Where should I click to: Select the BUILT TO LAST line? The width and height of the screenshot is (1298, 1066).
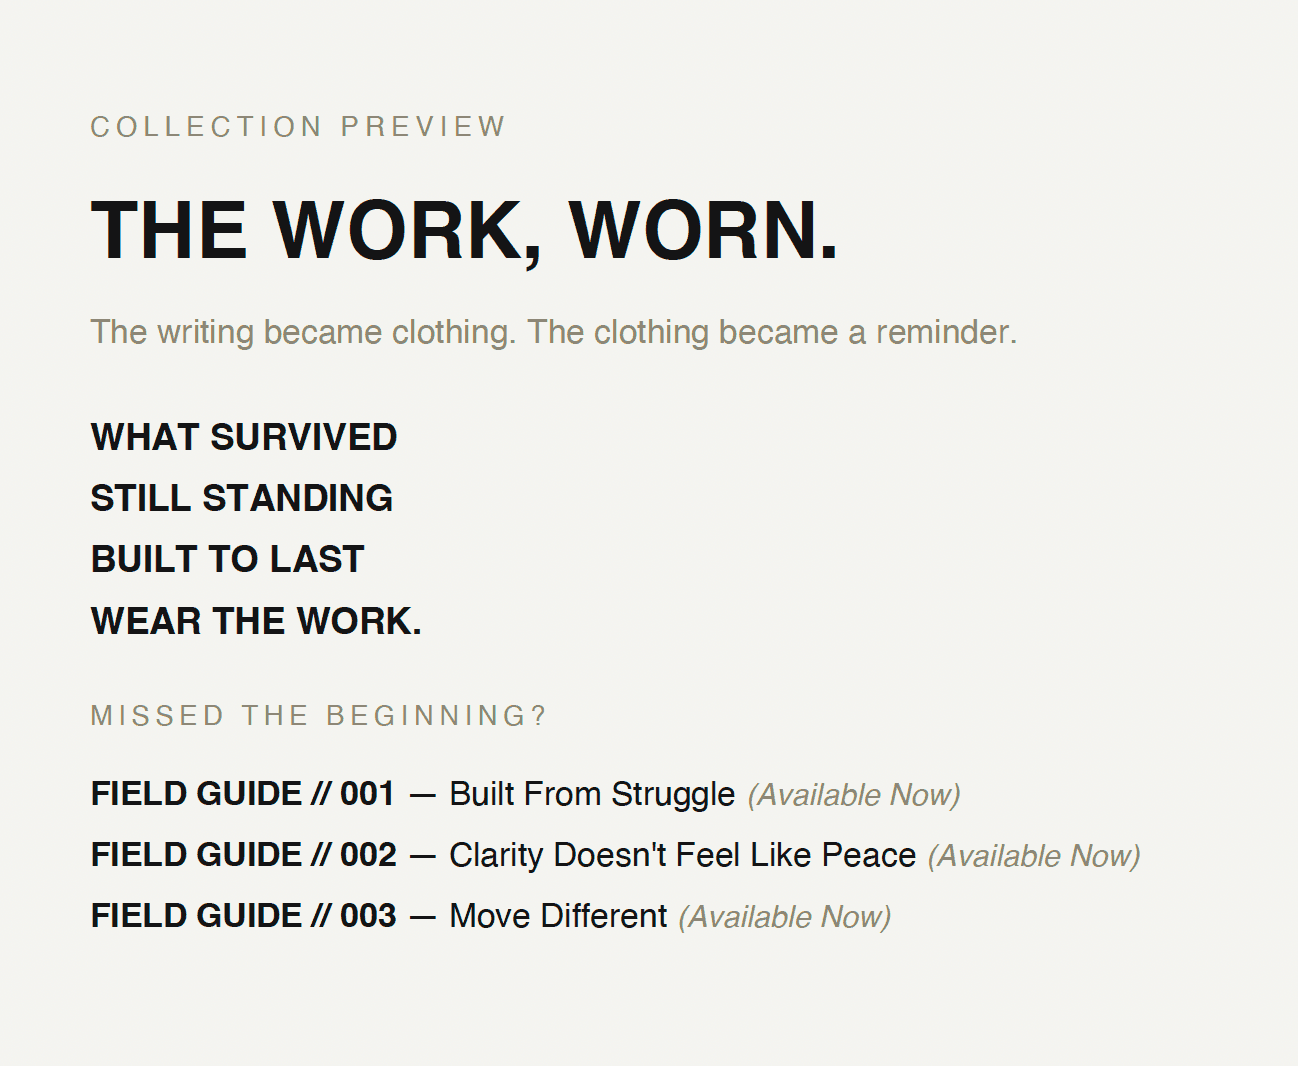tap(228, 559)
